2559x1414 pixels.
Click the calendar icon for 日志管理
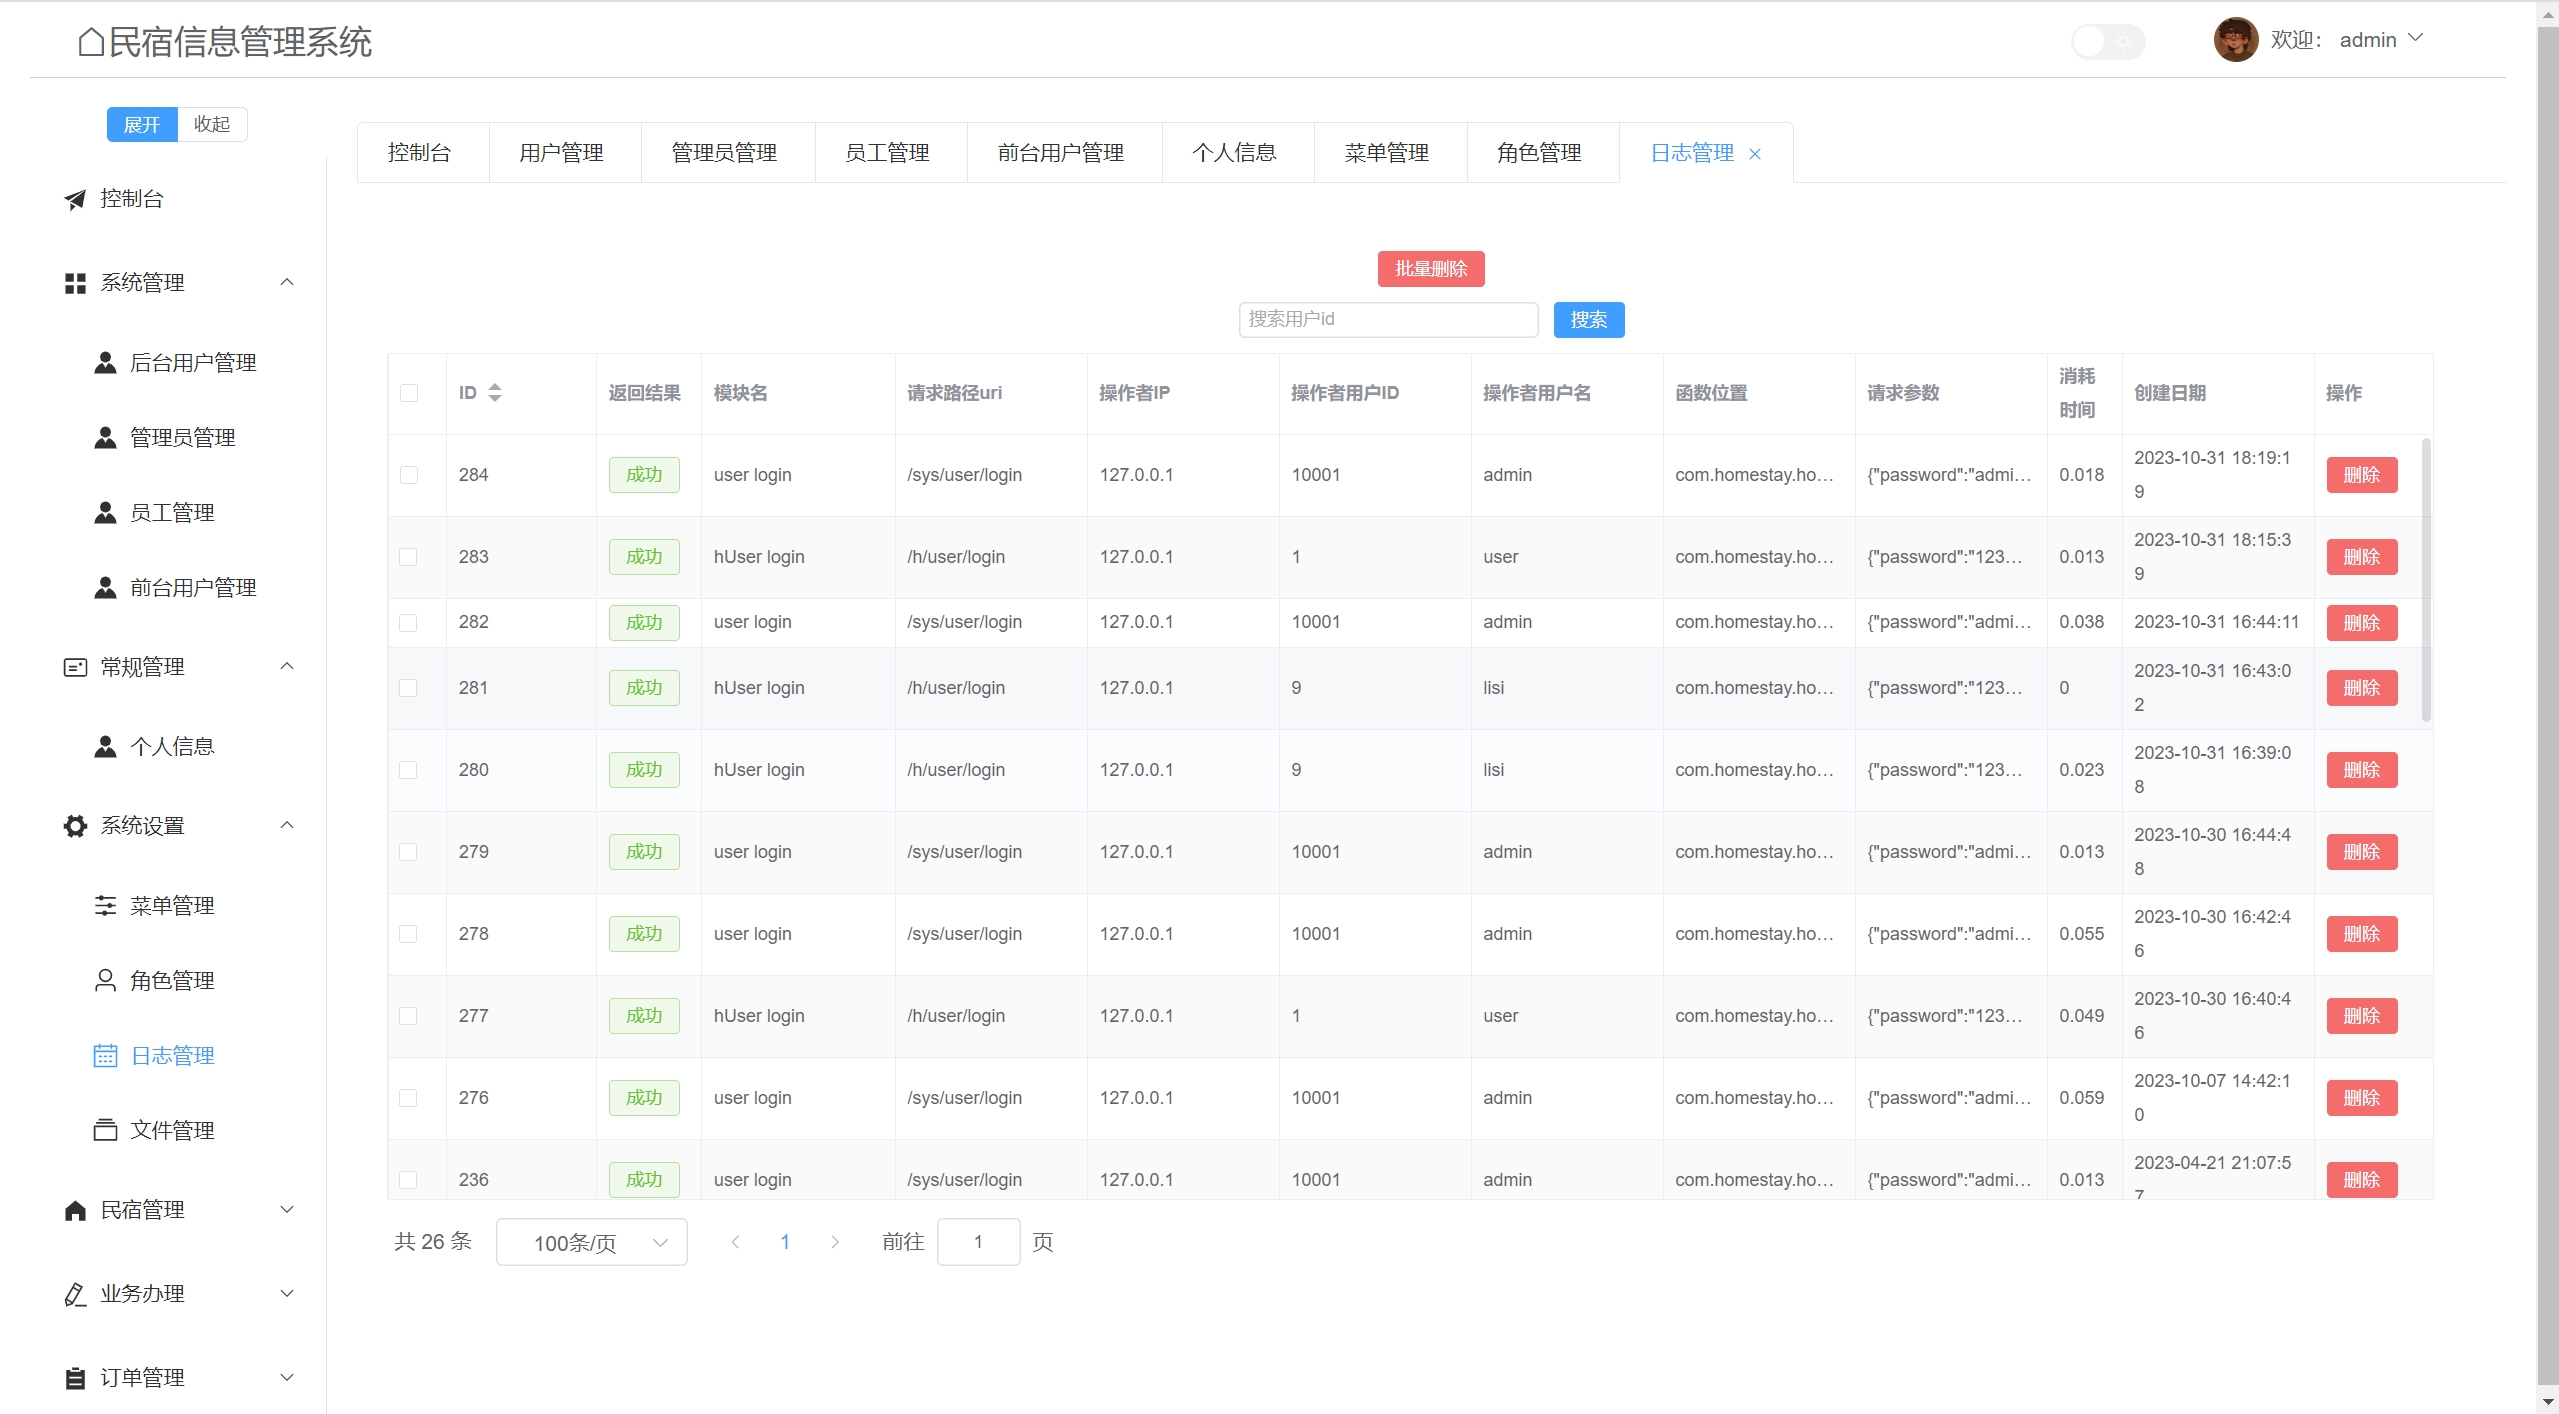[105, 1056]
